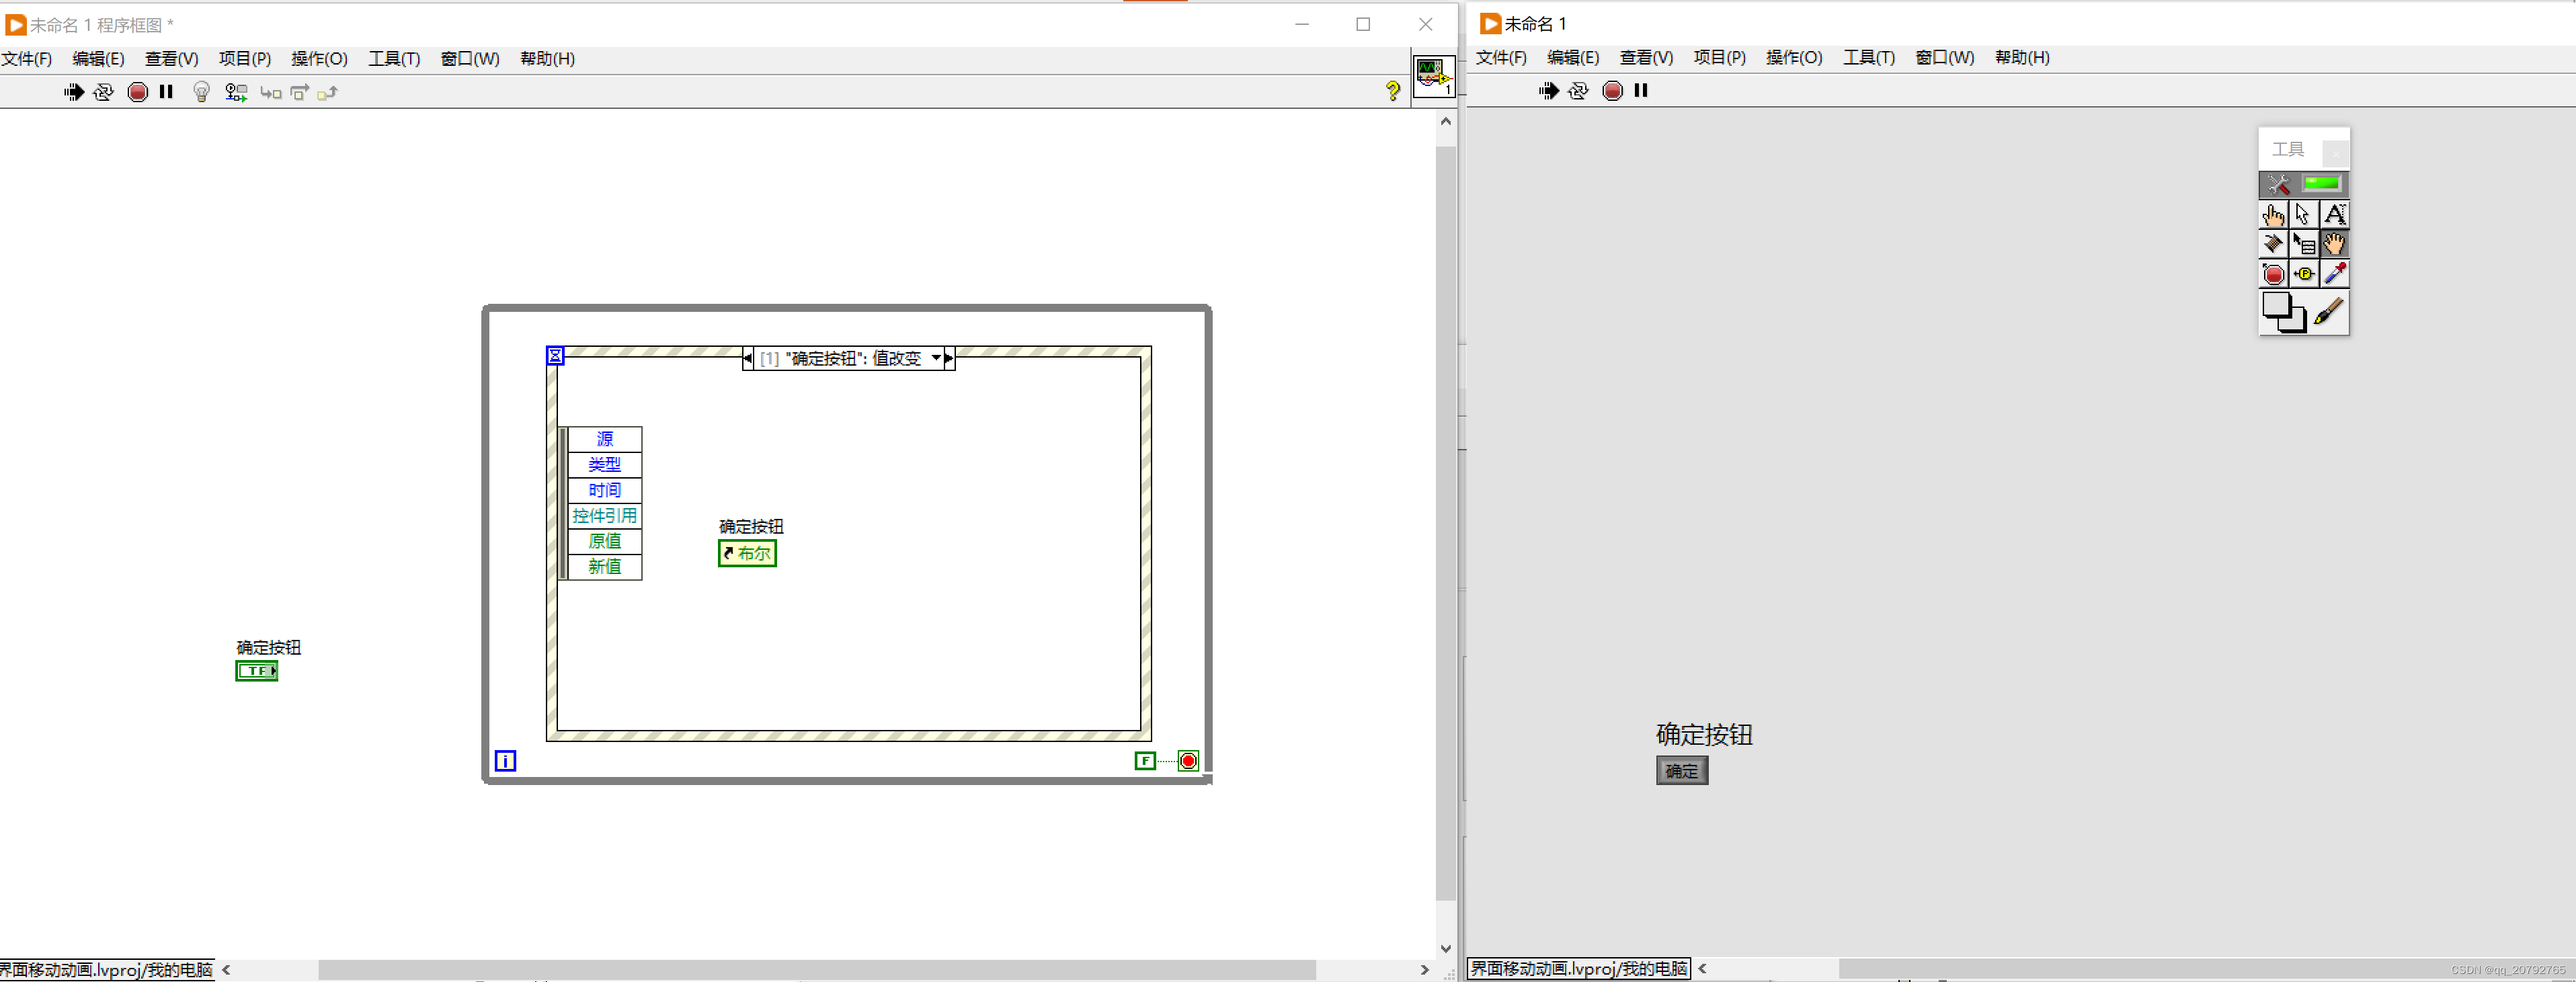Screen dimensions: 2576x982
Task: Go to next event case arrow
Action: tap(949, 358)
